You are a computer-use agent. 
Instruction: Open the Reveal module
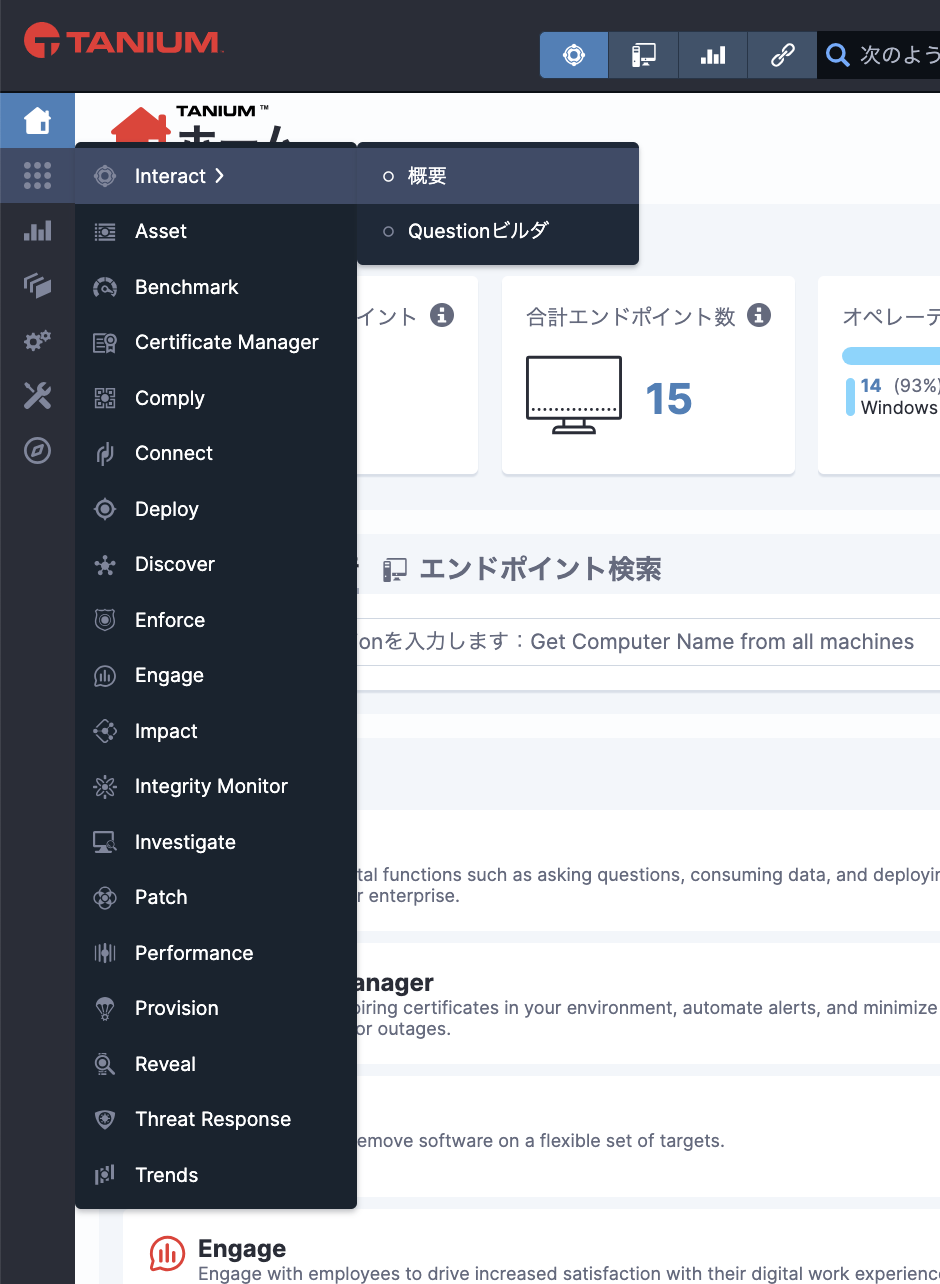pyautogui.click(x=216, y=1064)
